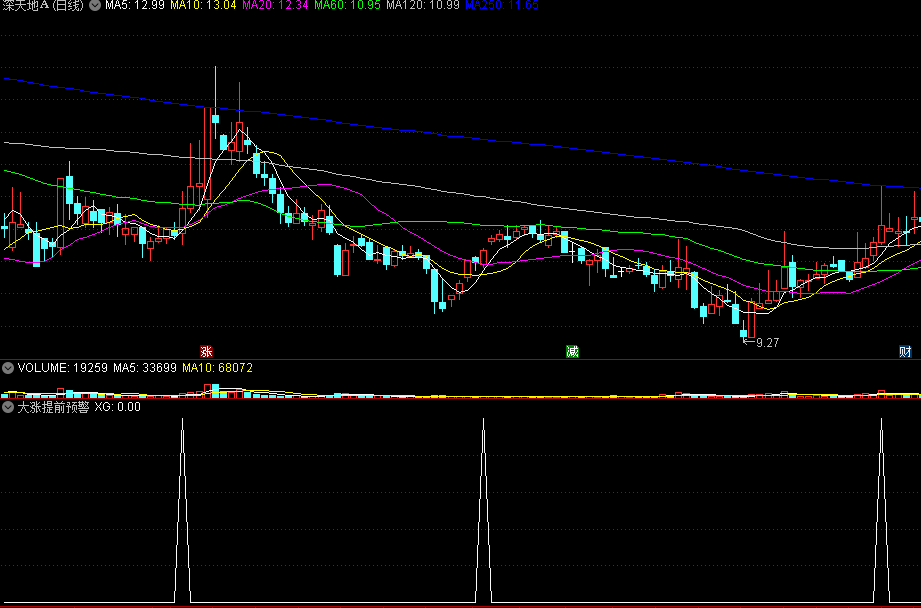
Task: Click the MA10: 13.04 moving average label
Action: (204, 5)
